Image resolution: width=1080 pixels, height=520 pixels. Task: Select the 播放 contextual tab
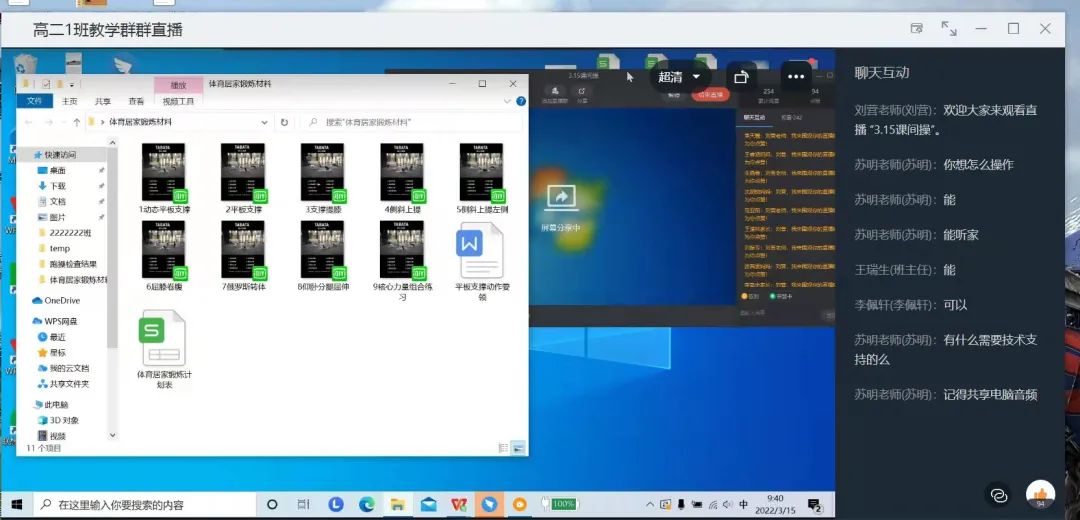pyautogui.click(x=178, y=85)
